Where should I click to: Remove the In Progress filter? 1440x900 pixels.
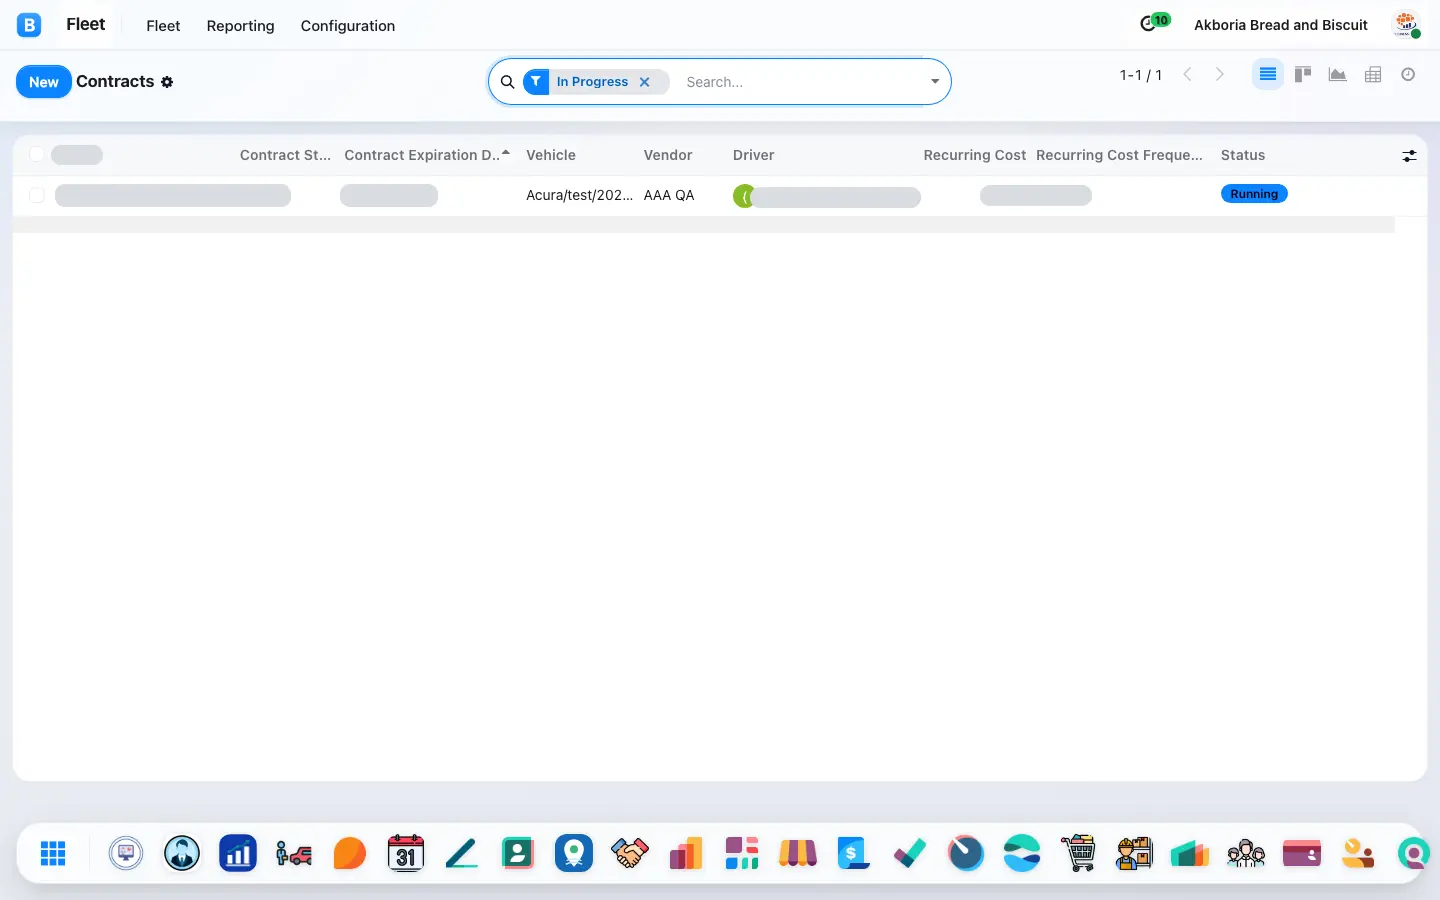(x=645, y=82)
